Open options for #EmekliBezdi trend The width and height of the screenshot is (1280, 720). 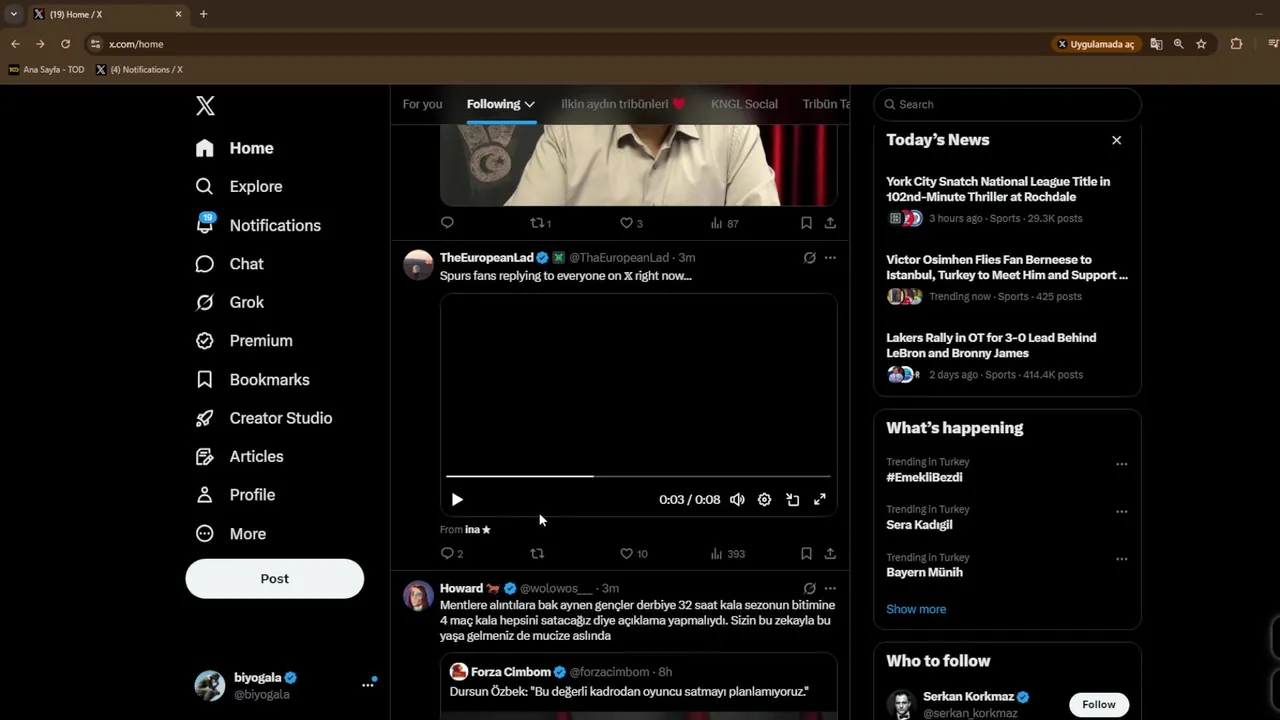pos(1121,464)
